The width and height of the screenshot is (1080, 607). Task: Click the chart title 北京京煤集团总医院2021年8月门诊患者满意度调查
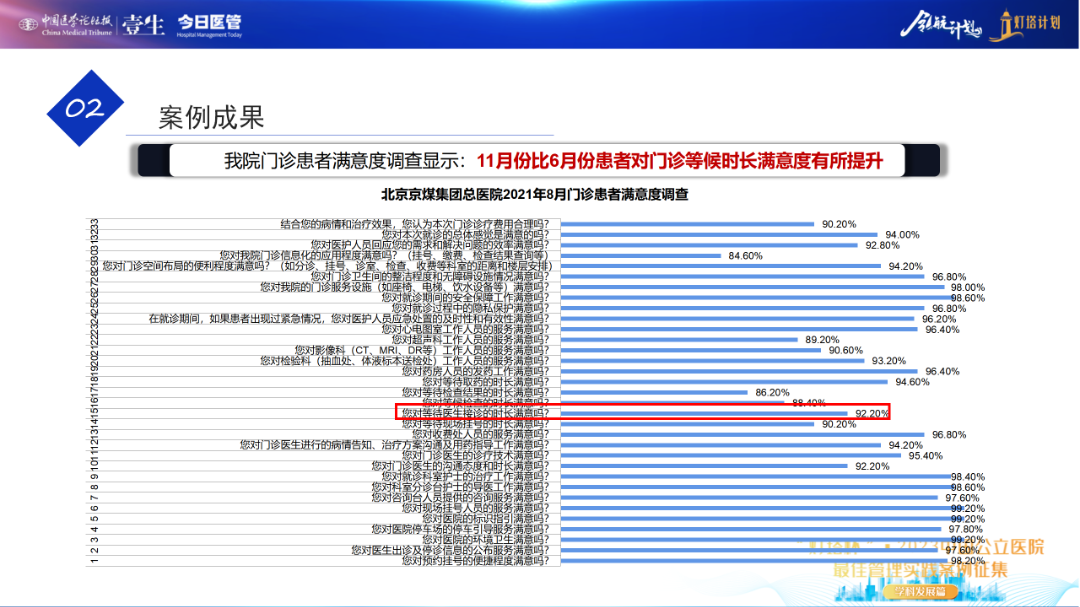[x=535, y=194]
